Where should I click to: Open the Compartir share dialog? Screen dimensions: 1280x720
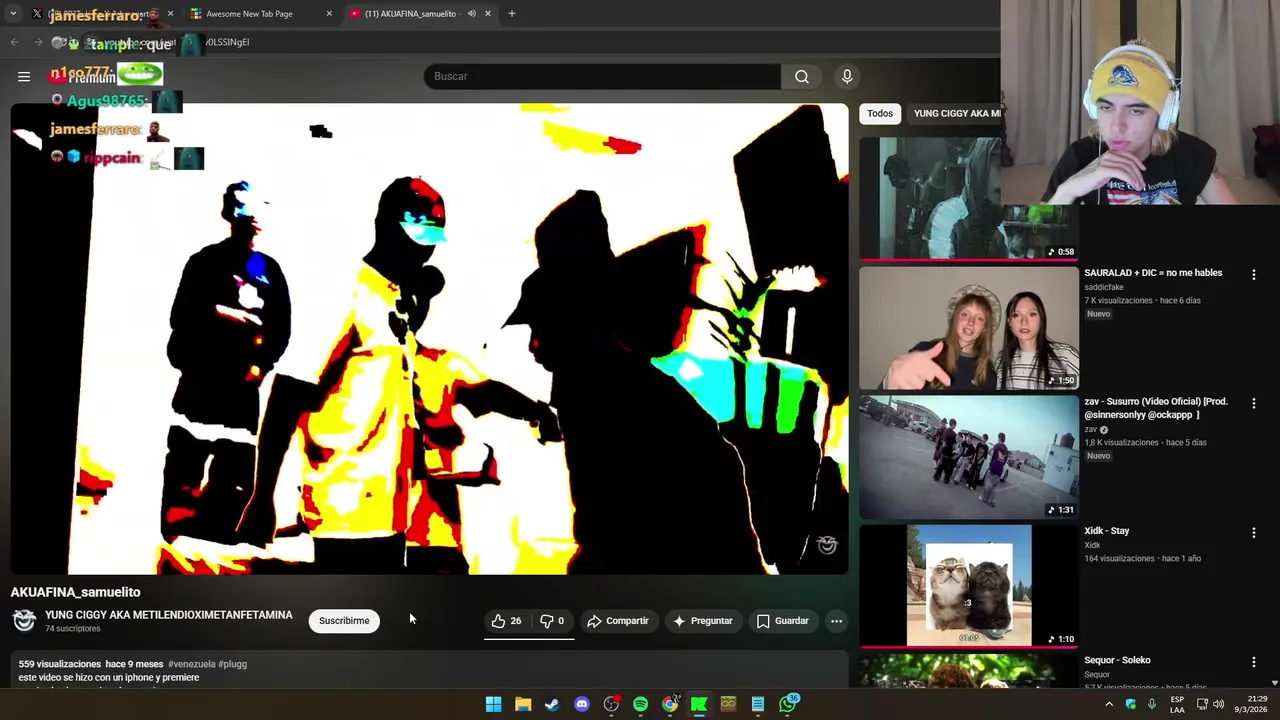(x=618, y=621)
